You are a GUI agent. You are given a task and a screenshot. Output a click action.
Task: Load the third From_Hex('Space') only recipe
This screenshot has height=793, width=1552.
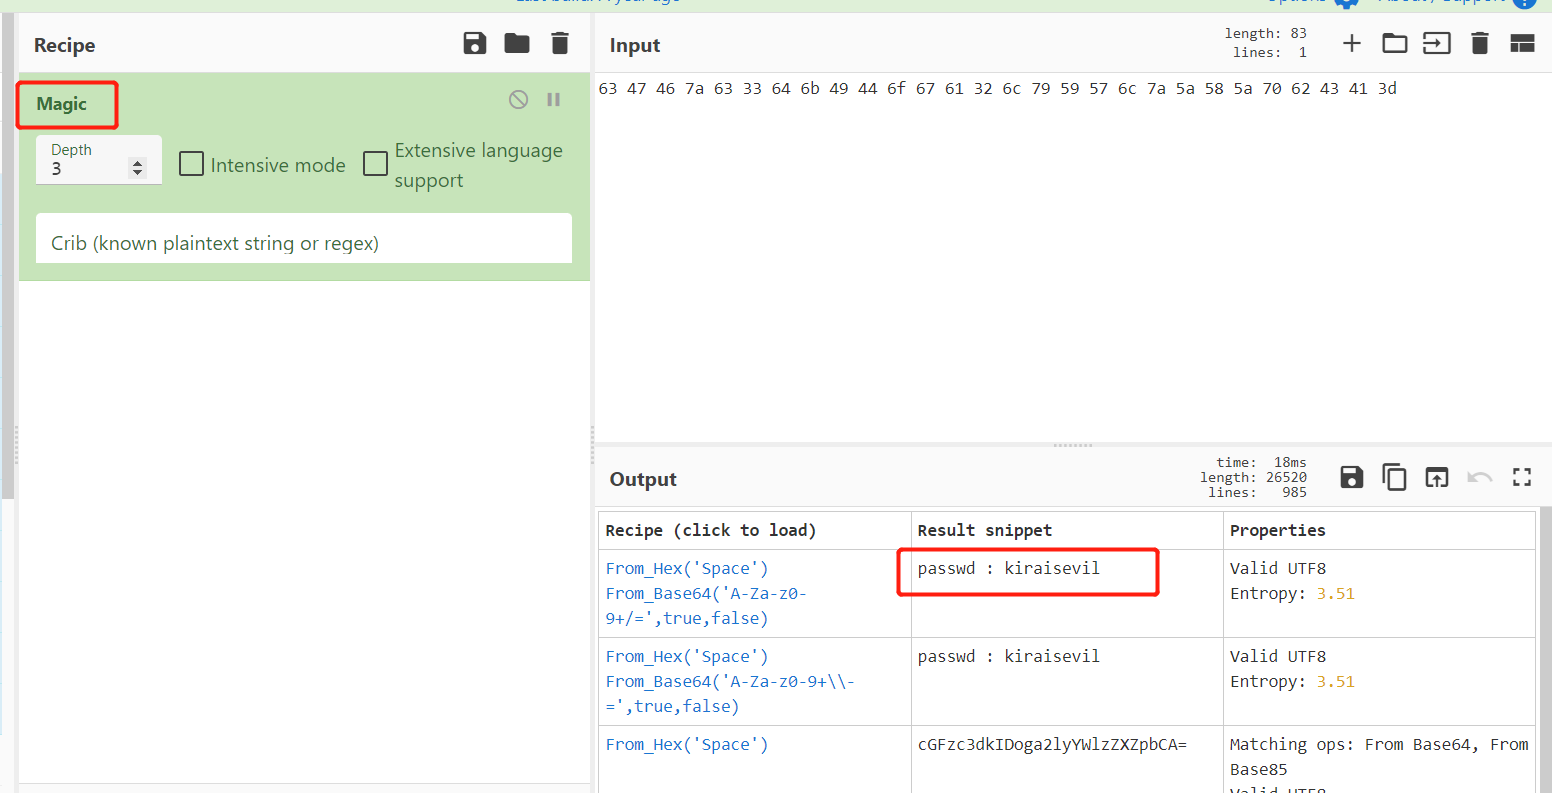687,744
